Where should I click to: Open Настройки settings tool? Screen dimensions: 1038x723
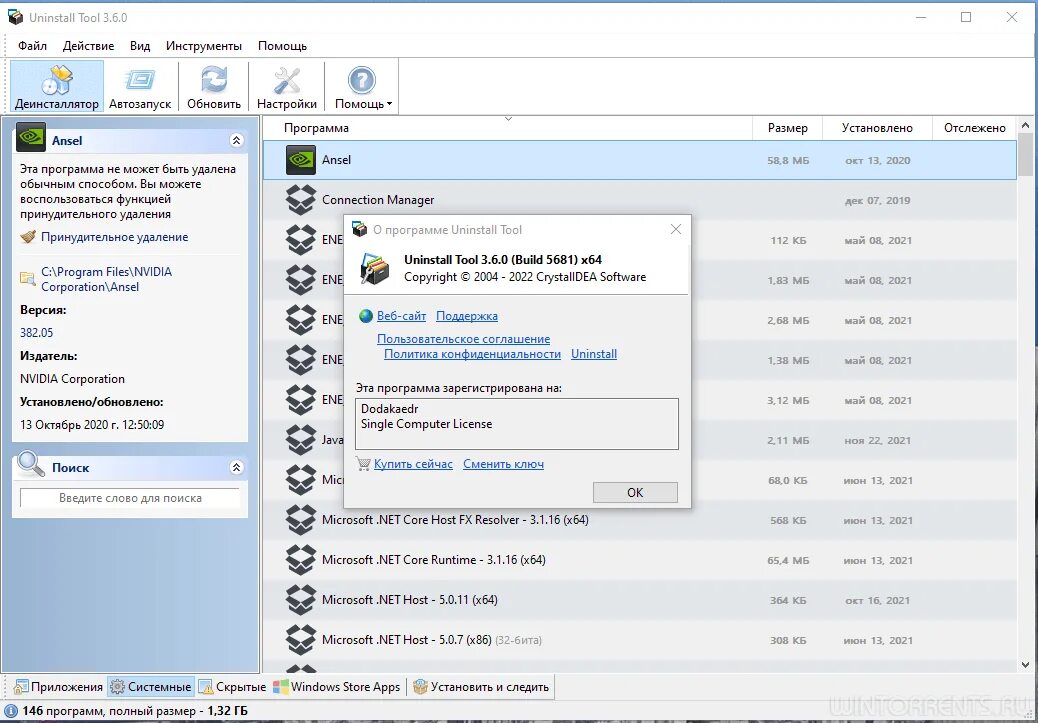[x=287, y=86]
